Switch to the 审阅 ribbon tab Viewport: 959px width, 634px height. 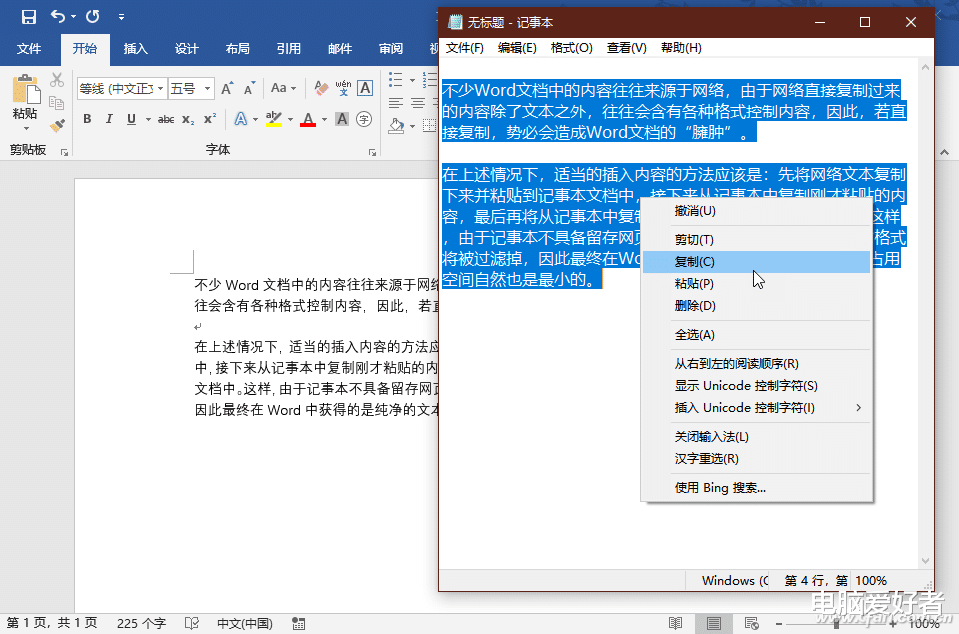391,49
